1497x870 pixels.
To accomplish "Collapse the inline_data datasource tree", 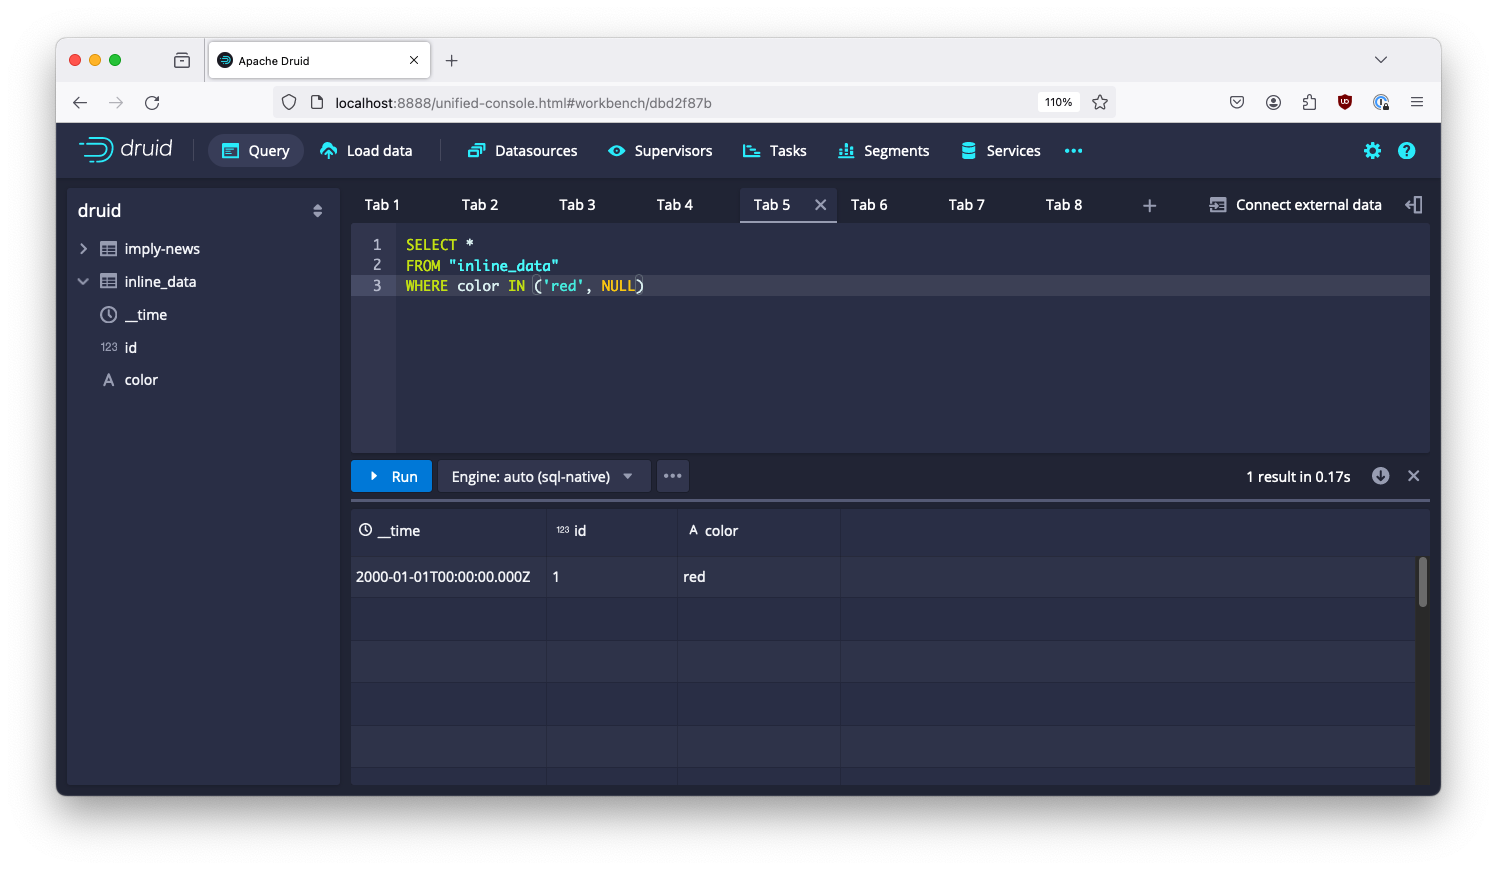I will (x=82, y=281).
